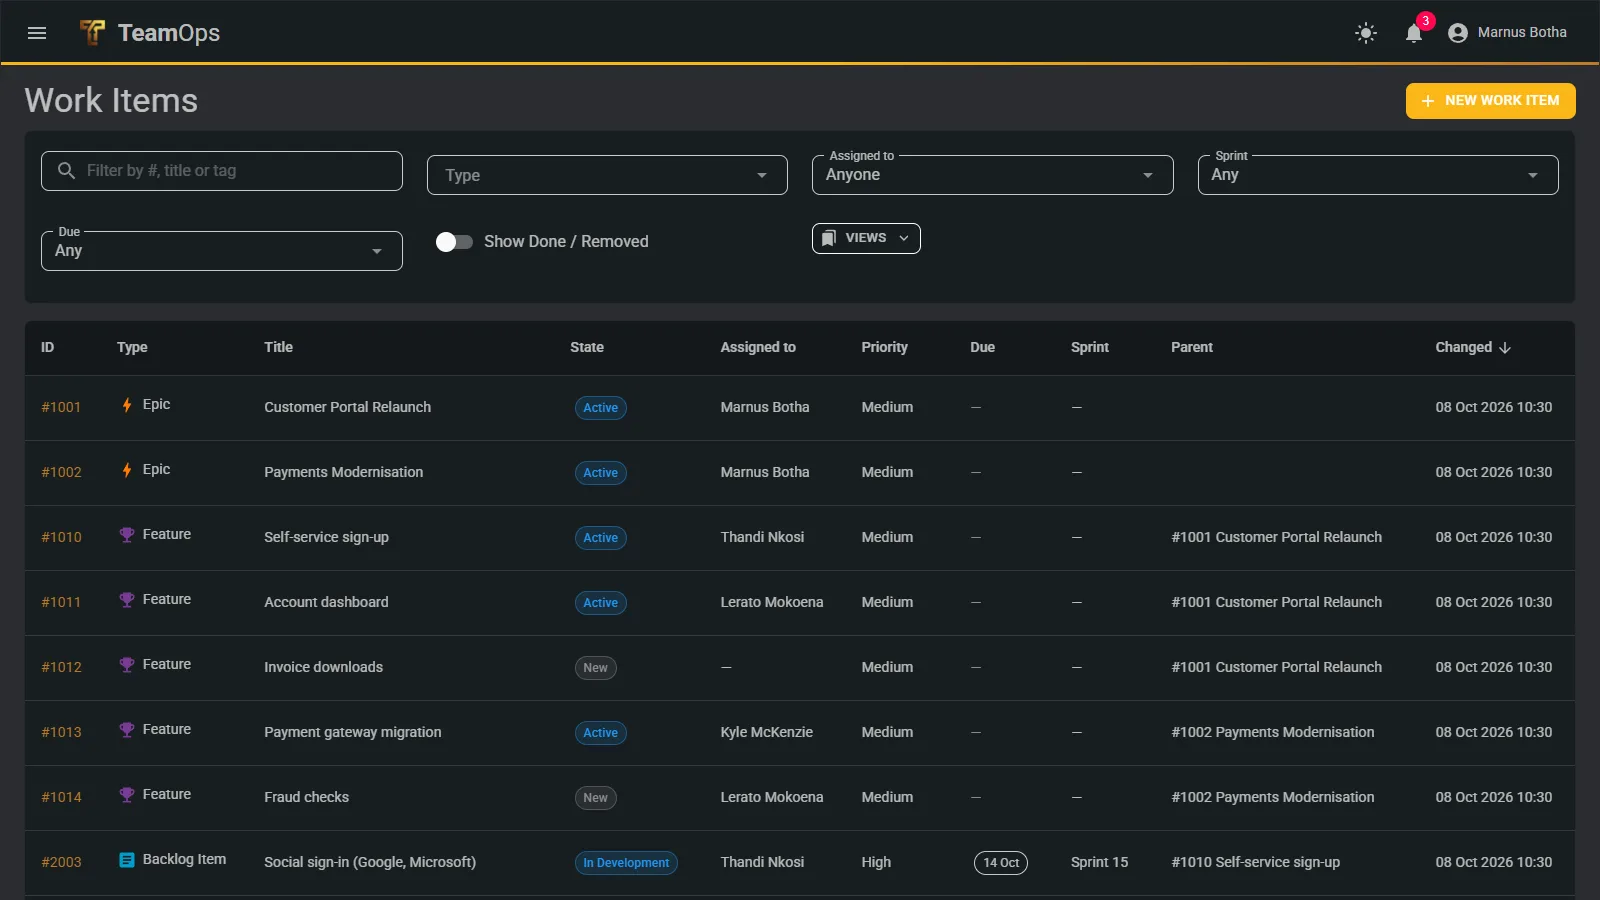Sort by the Due column header

[982, 347]
